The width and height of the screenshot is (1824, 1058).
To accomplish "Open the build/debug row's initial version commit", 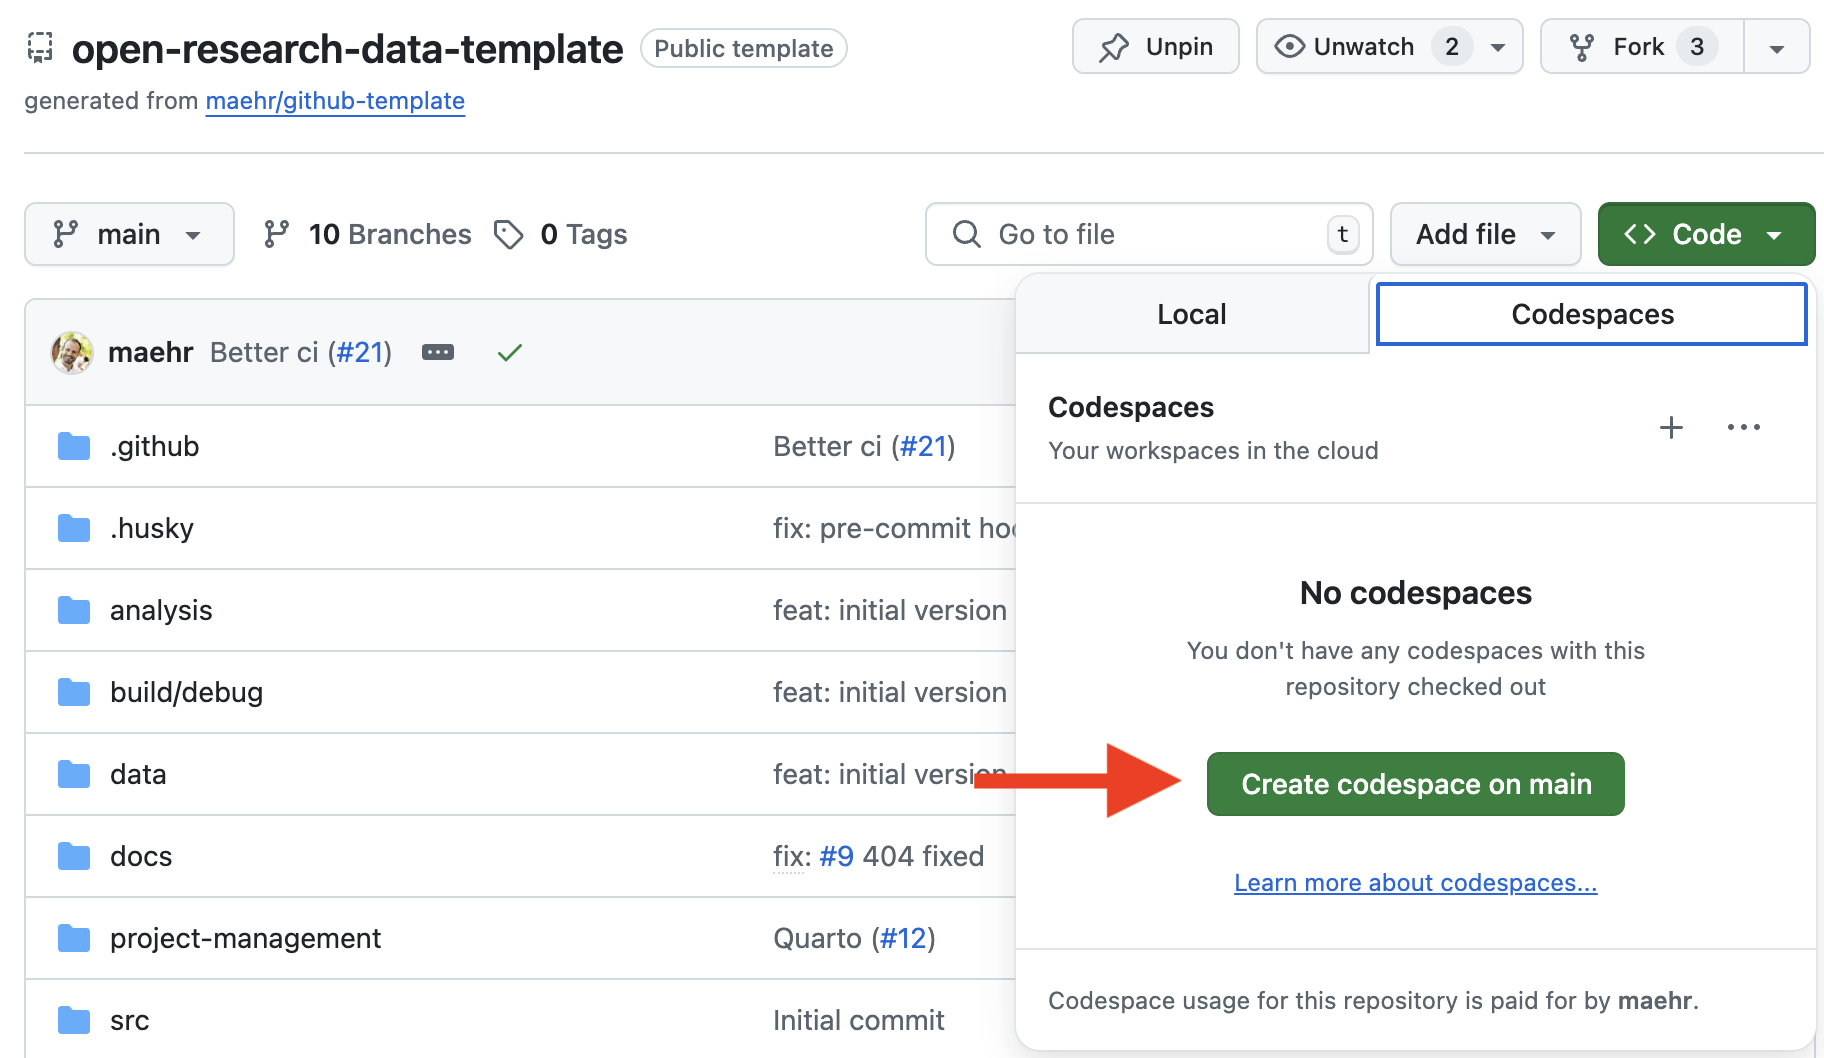I will 890,692.
